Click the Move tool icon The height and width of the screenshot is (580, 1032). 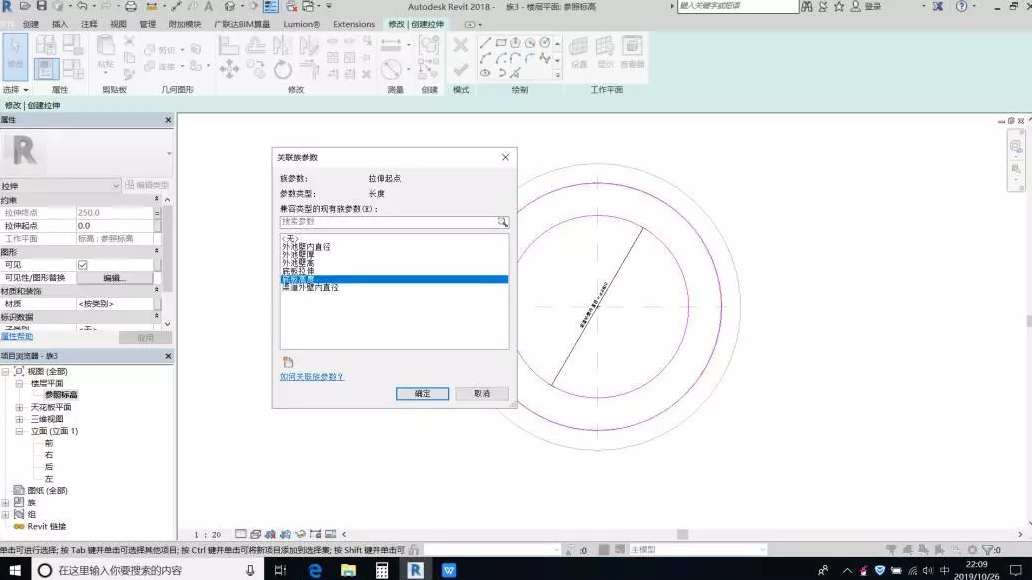click(229, 68)
